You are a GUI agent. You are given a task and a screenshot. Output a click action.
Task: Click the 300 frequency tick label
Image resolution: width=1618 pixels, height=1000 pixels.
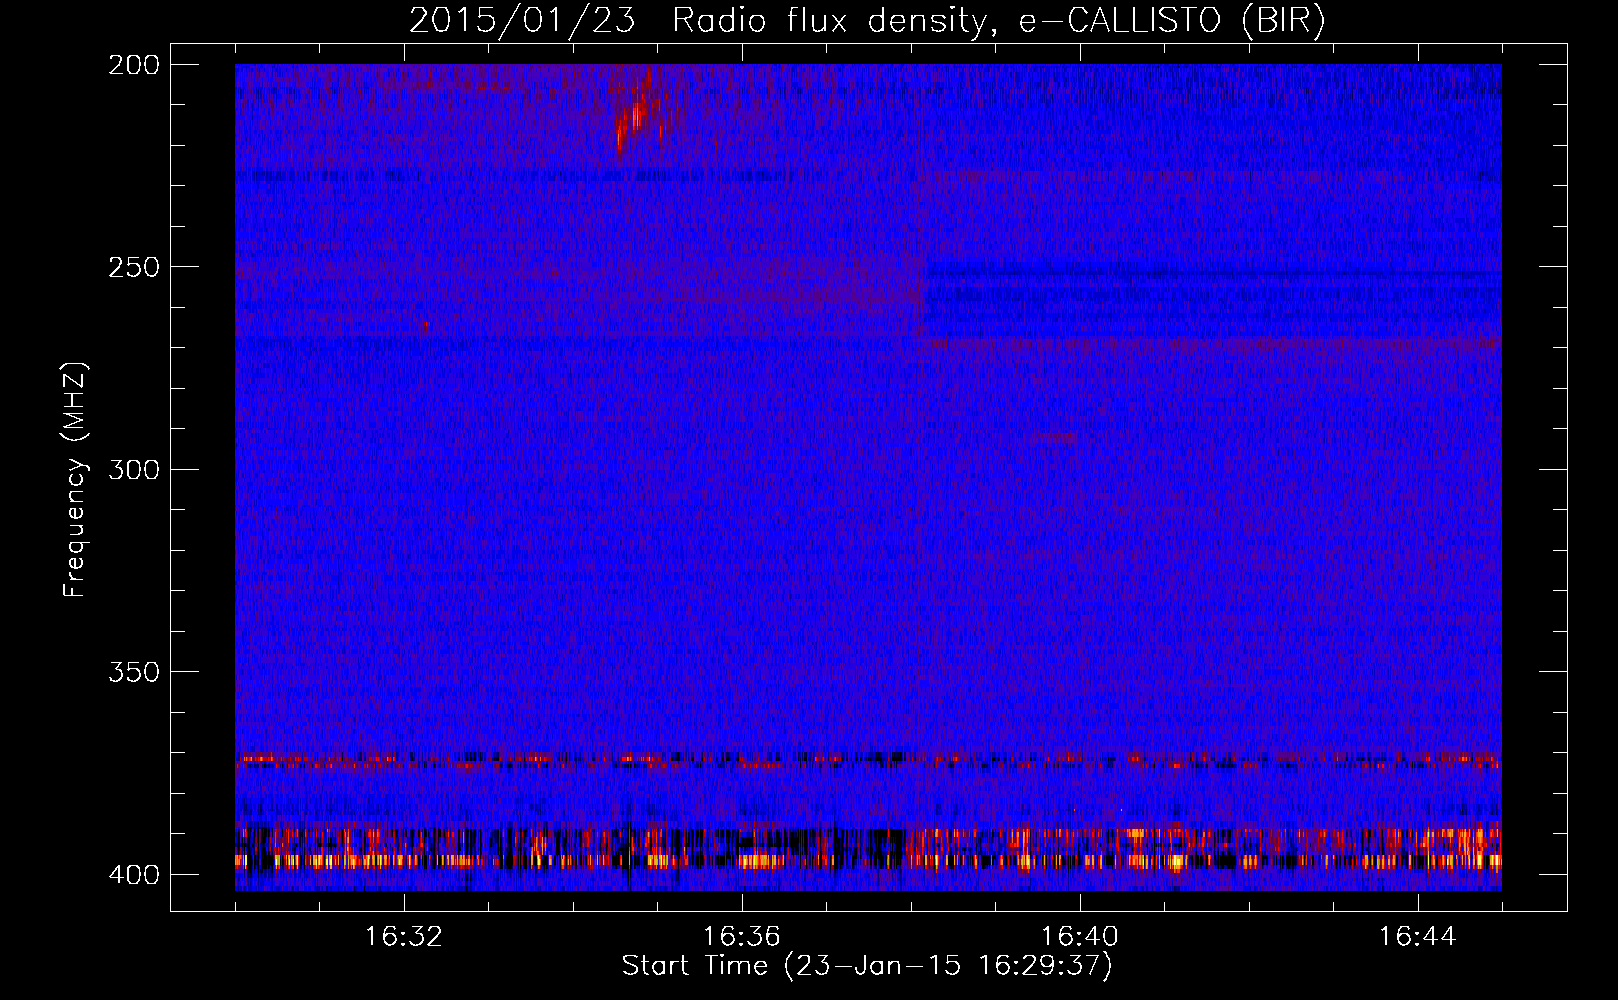[133, 469]
